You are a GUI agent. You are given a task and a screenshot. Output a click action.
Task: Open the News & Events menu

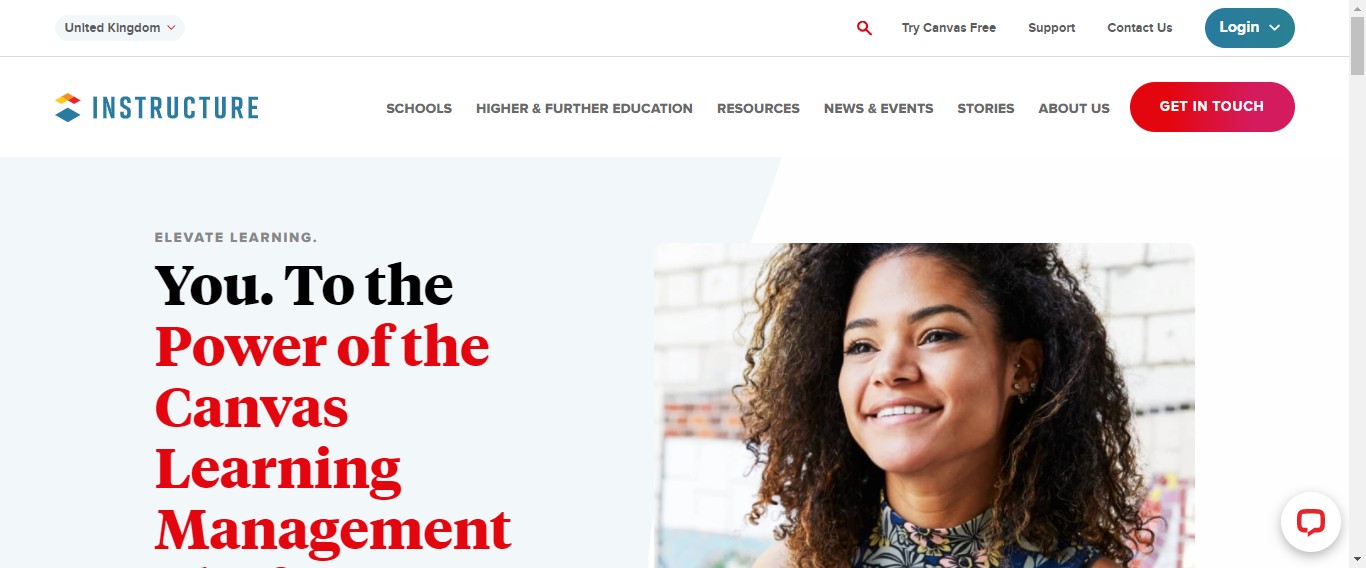click(x=878, y=108)
